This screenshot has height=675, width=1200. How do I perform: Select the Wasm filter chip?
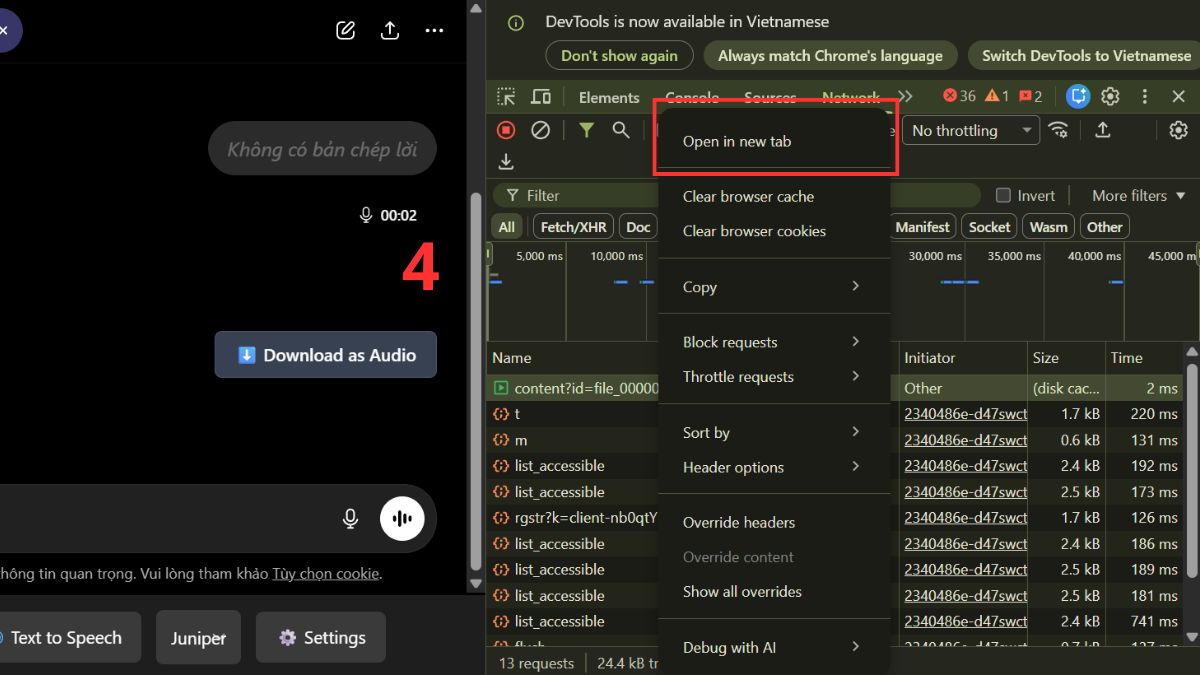(x=1049, y=227)
